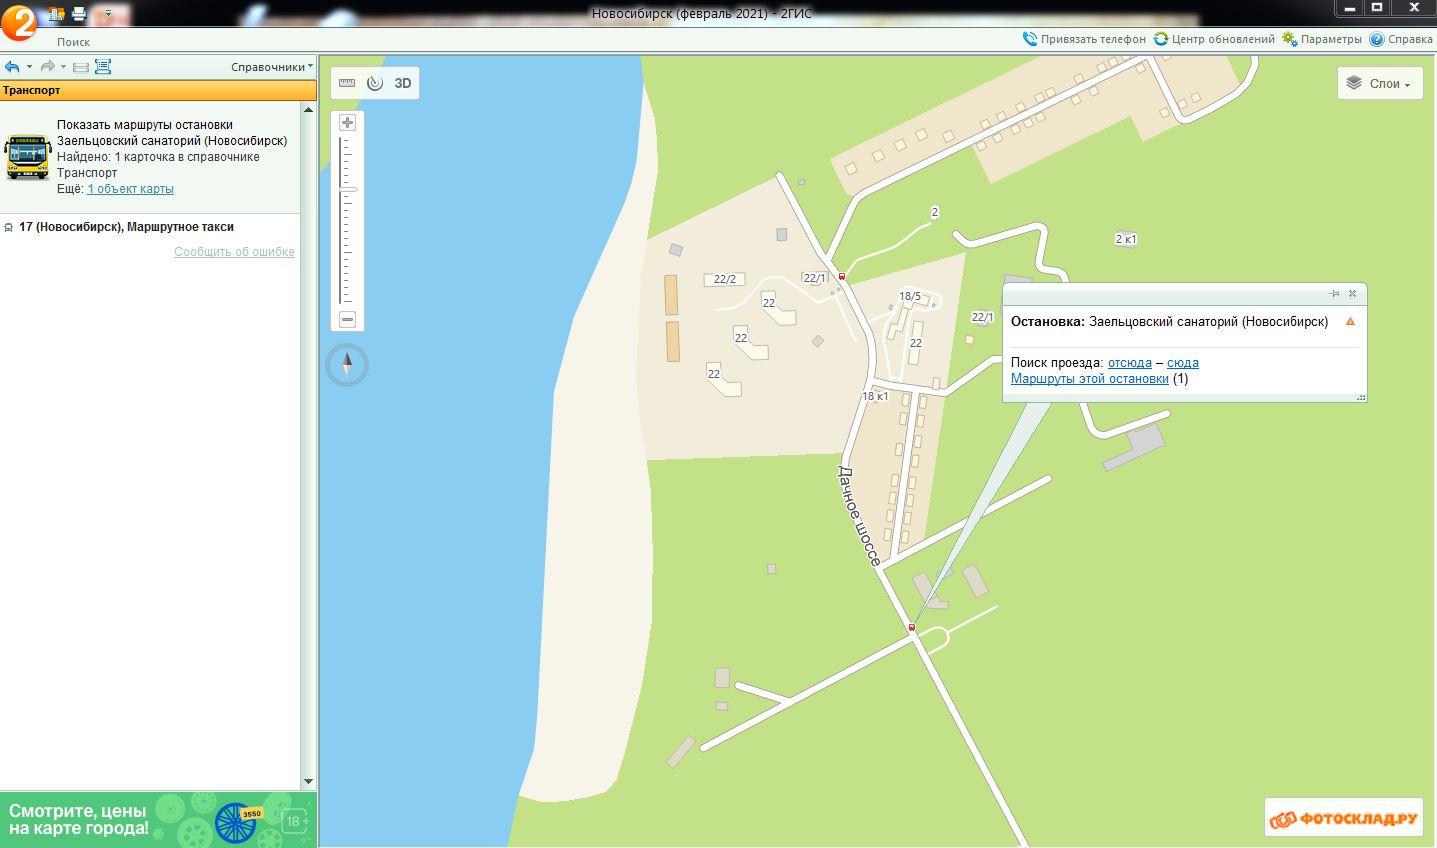Toggle 3D map view
1437x848 pixels.
403,83
